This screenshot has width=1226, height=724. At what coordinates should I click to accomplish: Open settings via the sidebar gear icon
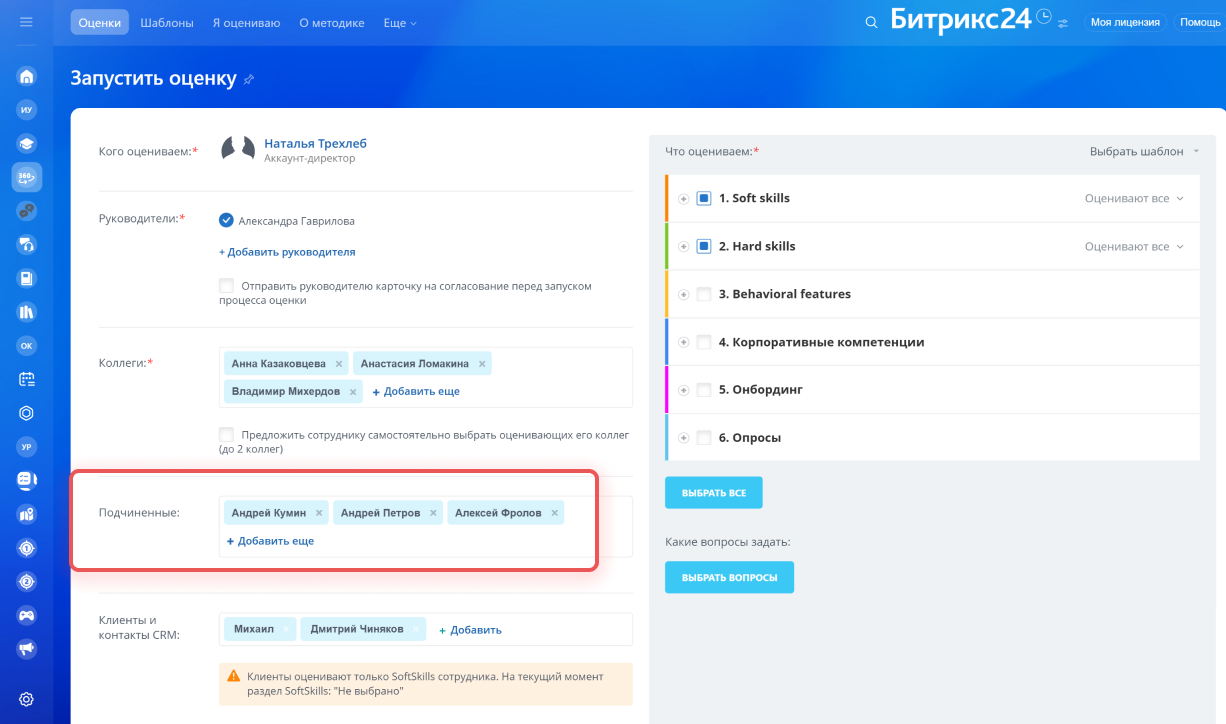[27, 699]
